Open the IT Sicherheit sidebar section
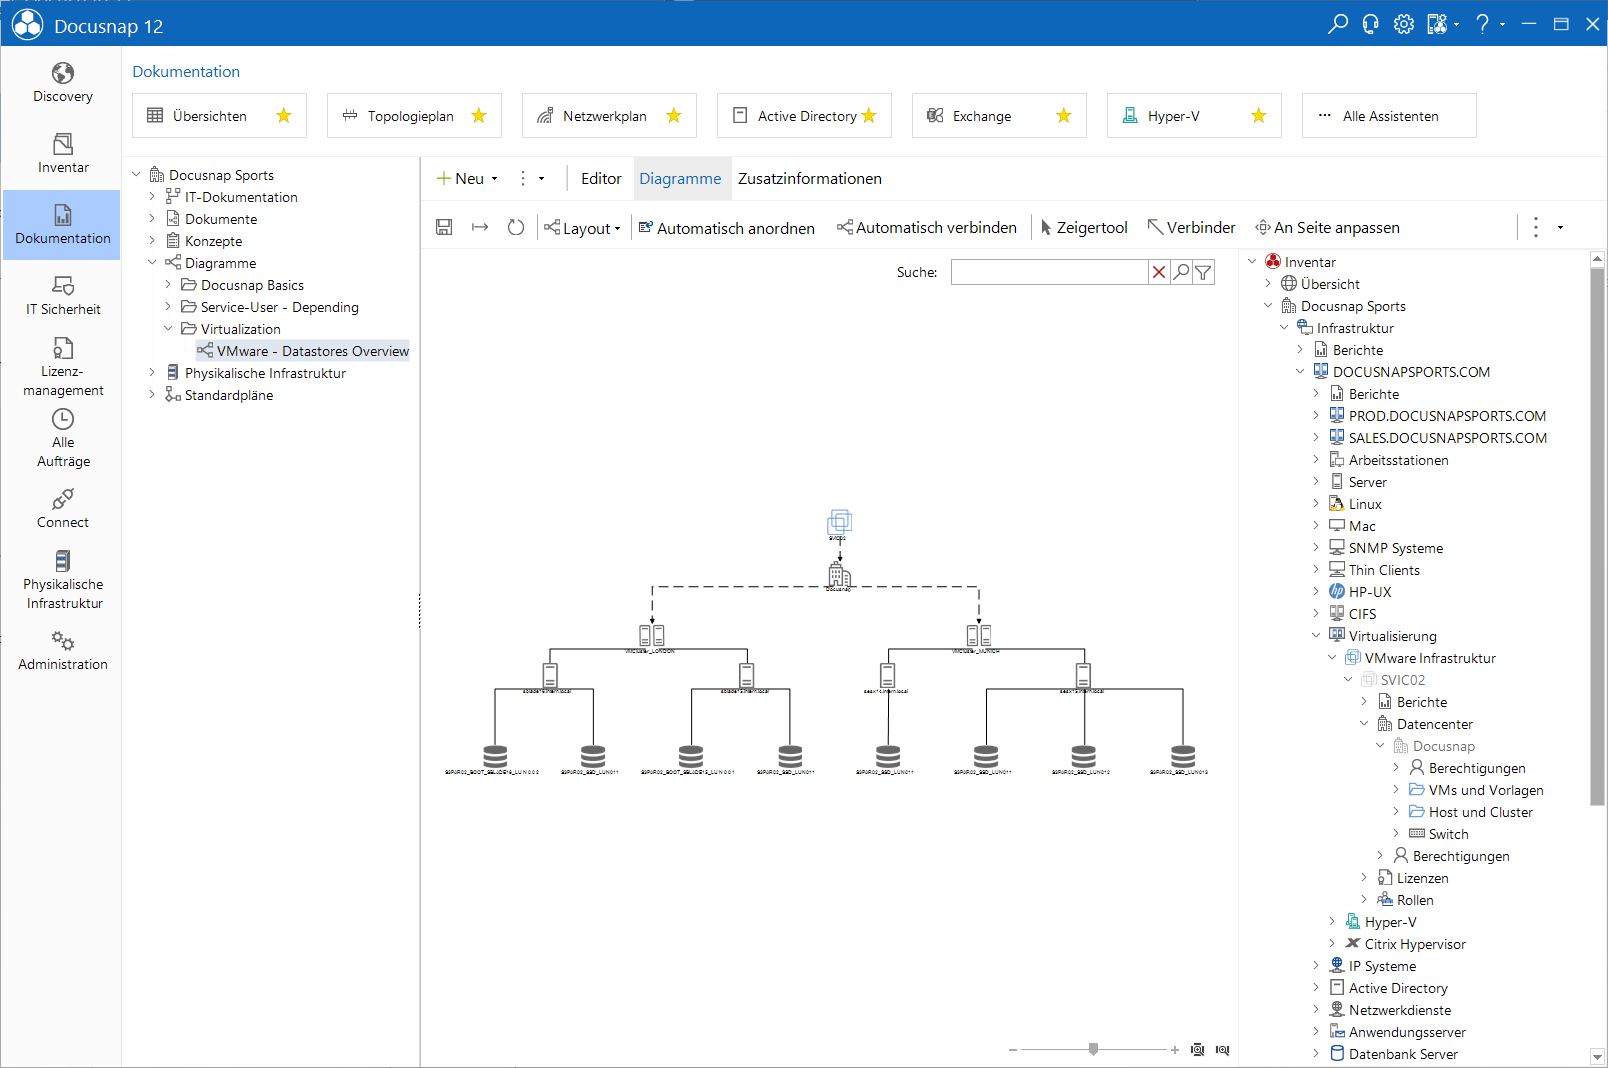This screenshot has height=1068, width=1608. click(62, 296)
